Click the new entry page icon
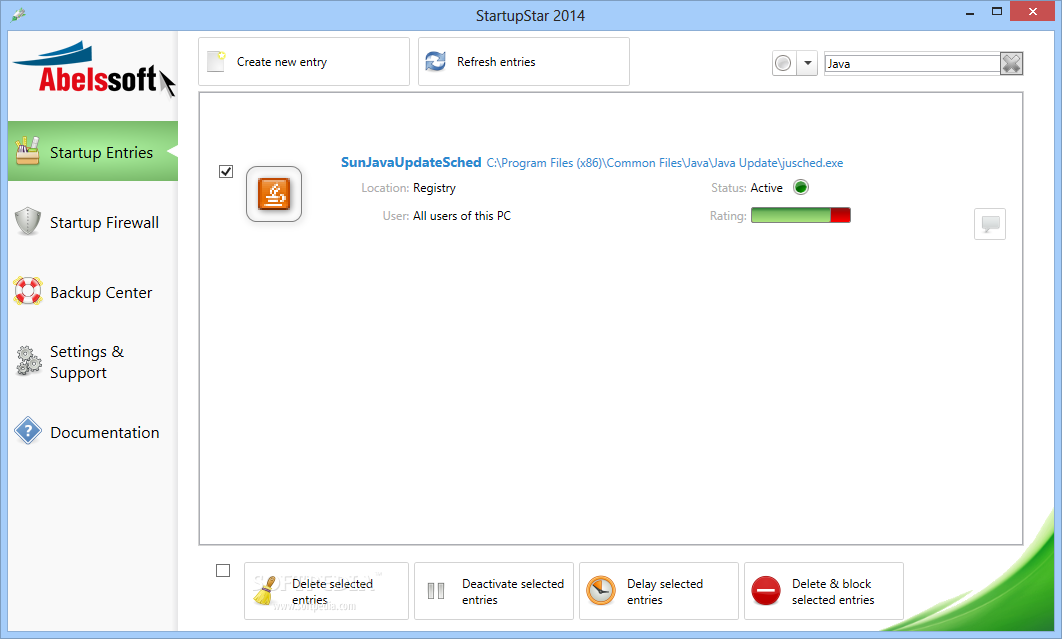 pos(216,62)
